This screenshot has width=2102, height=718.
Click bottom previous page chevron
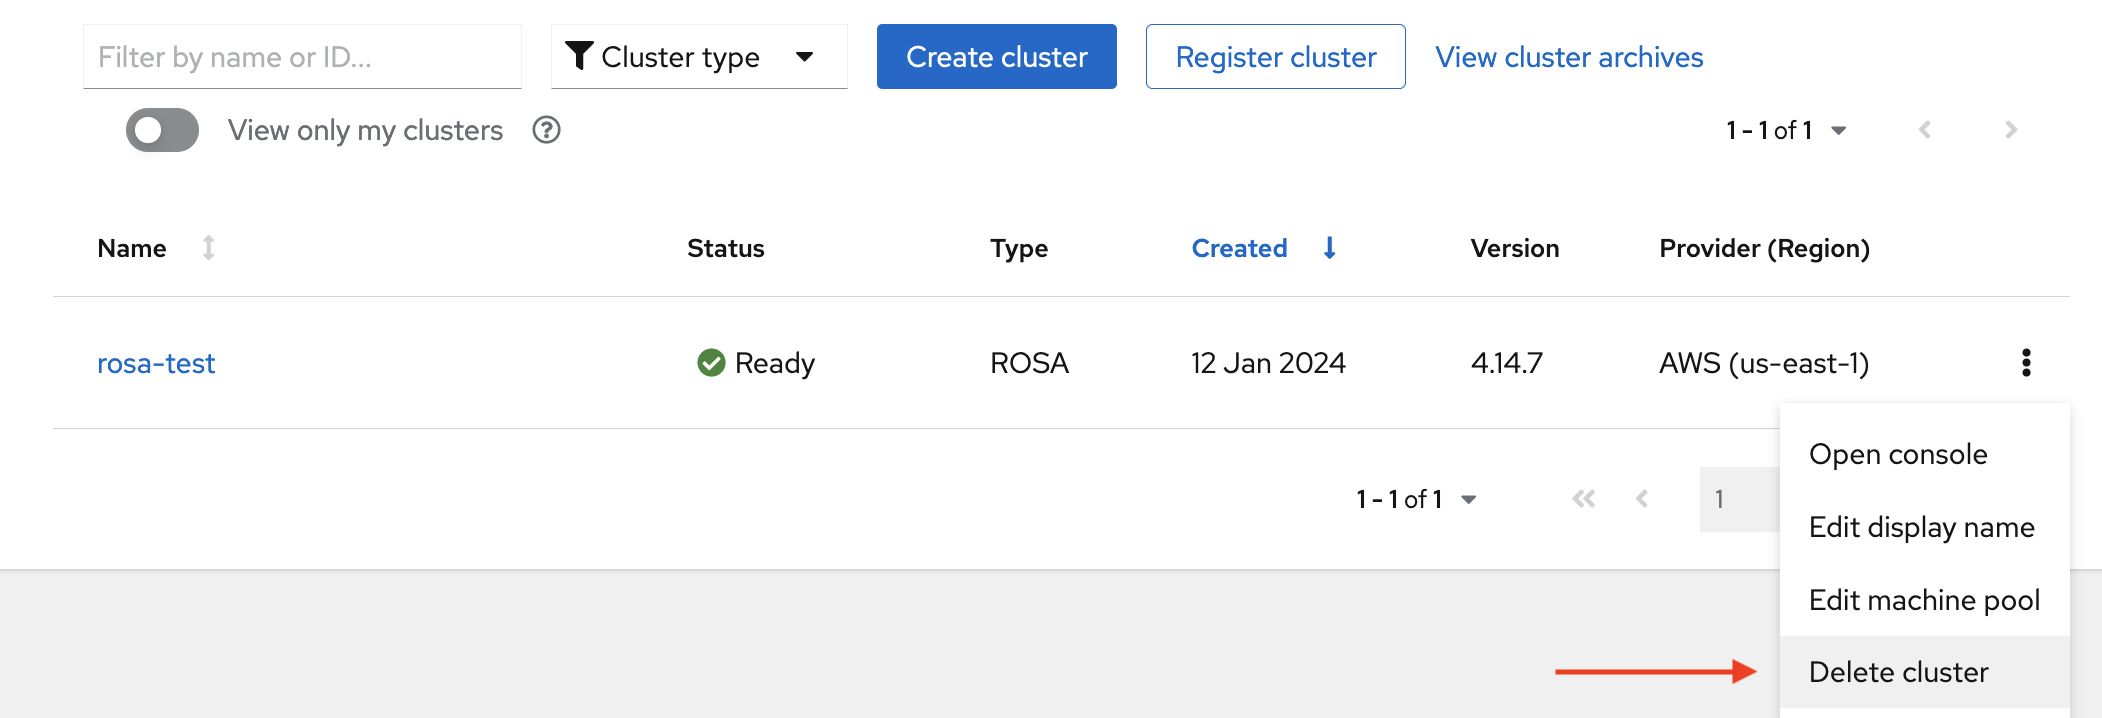(1641, 499)
